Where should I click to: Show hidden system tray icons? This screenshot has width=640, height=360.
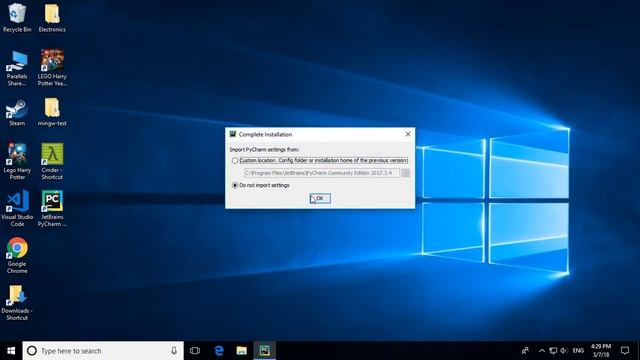point(542,351)
